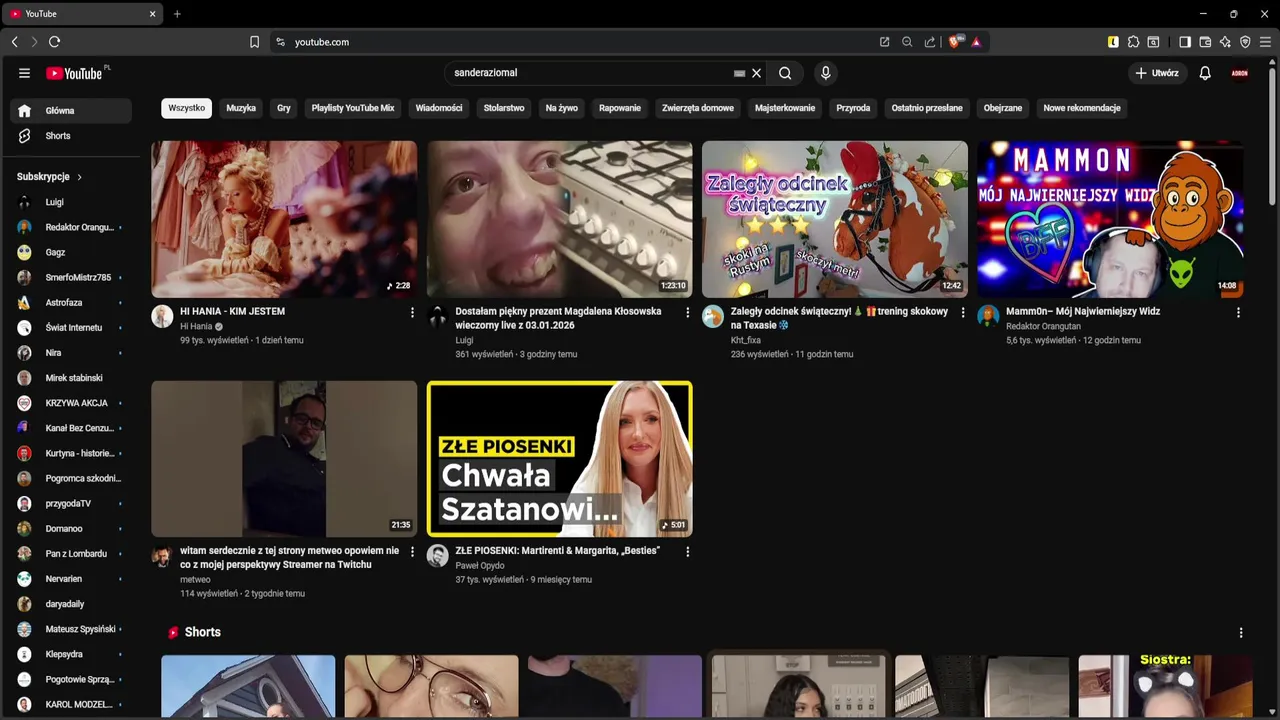This screenshot has width=1280, height=720.
Task: Select the Playlisty YouTube Mix chip
Action: 353,108
